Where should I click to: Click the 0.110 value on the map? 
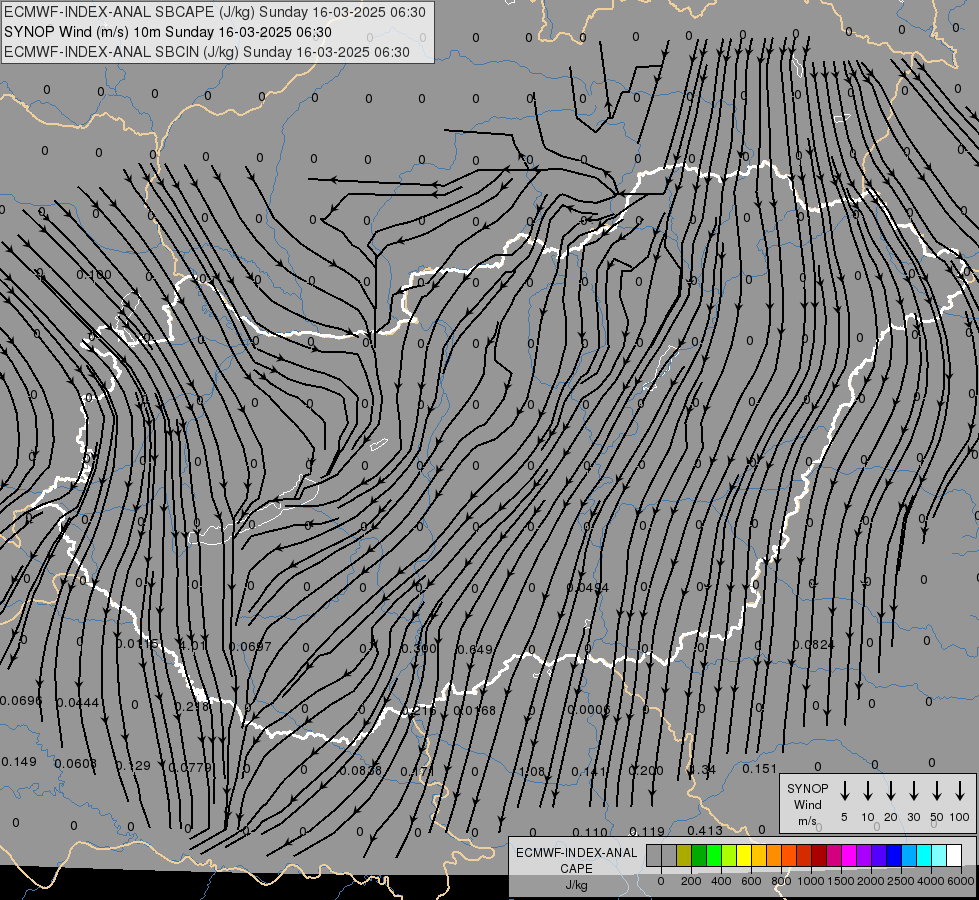click(x=589, y=833)
